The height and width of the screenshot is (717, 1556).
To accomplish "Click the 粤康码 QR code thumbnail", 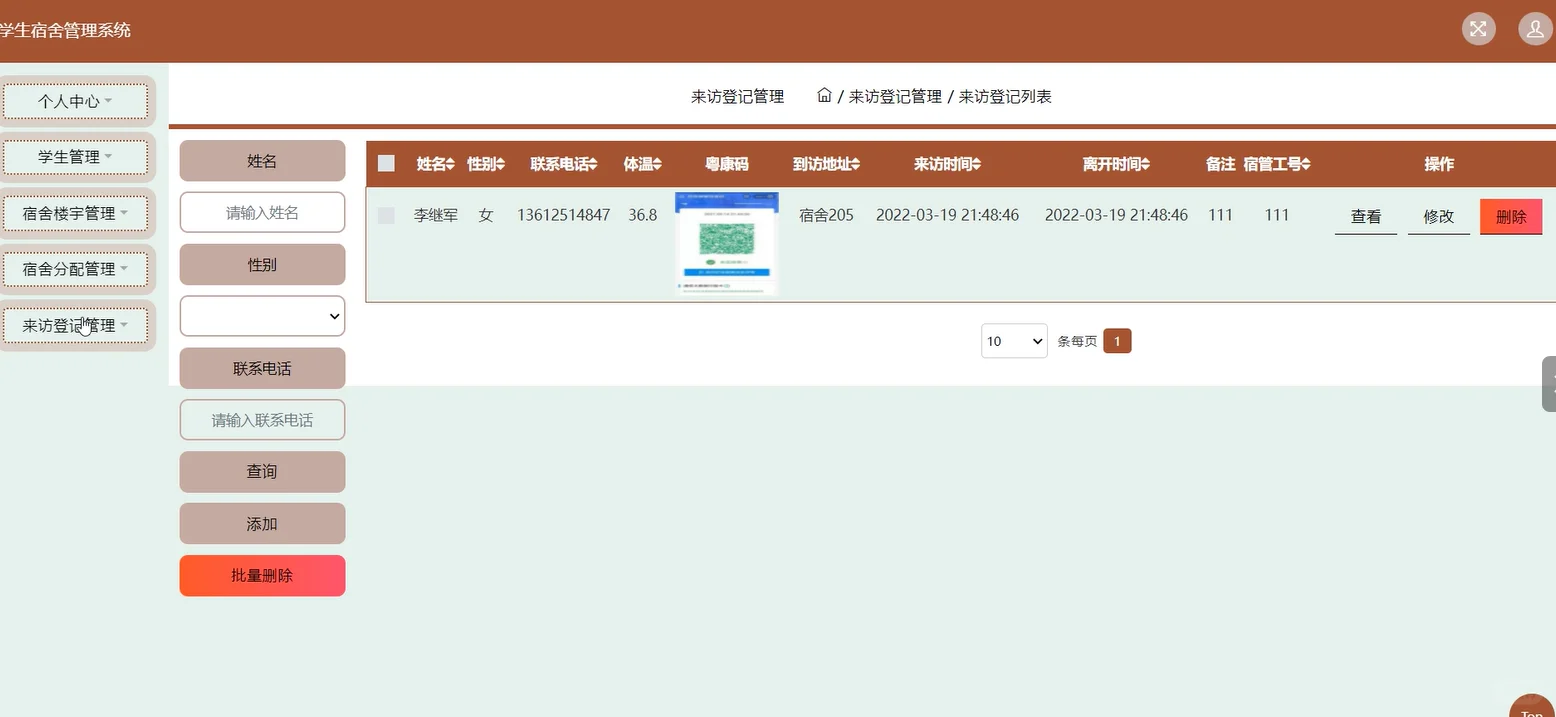I will click(727, 242).
